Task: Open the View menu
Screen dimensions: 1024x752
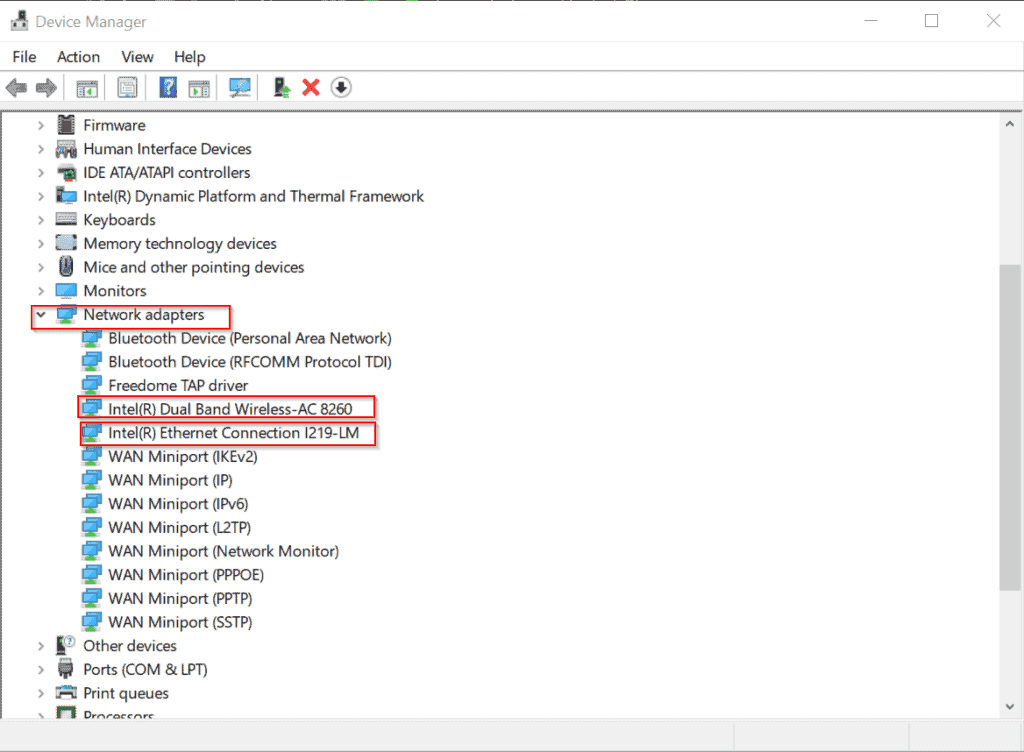Action: click(137, 57)
